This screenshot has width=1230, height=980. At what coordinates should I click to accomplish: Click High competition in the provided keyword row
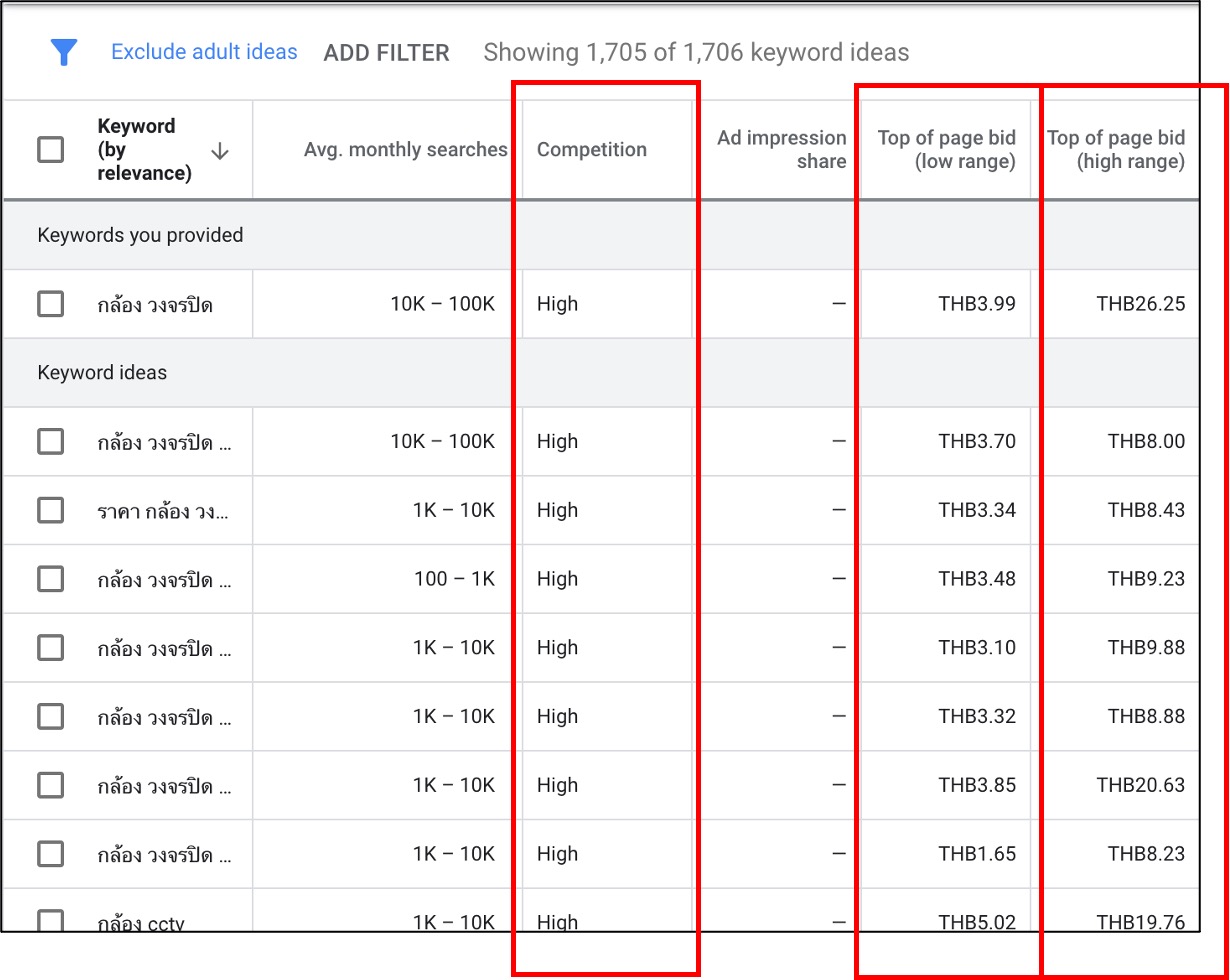coord(557,304)
